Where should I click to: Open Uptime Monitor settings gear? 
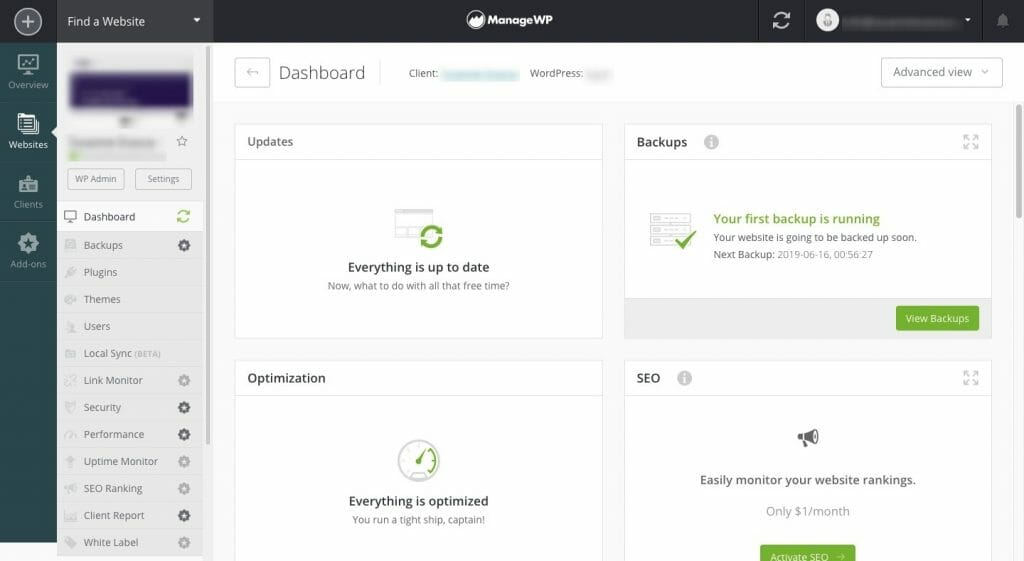(184, 461)
